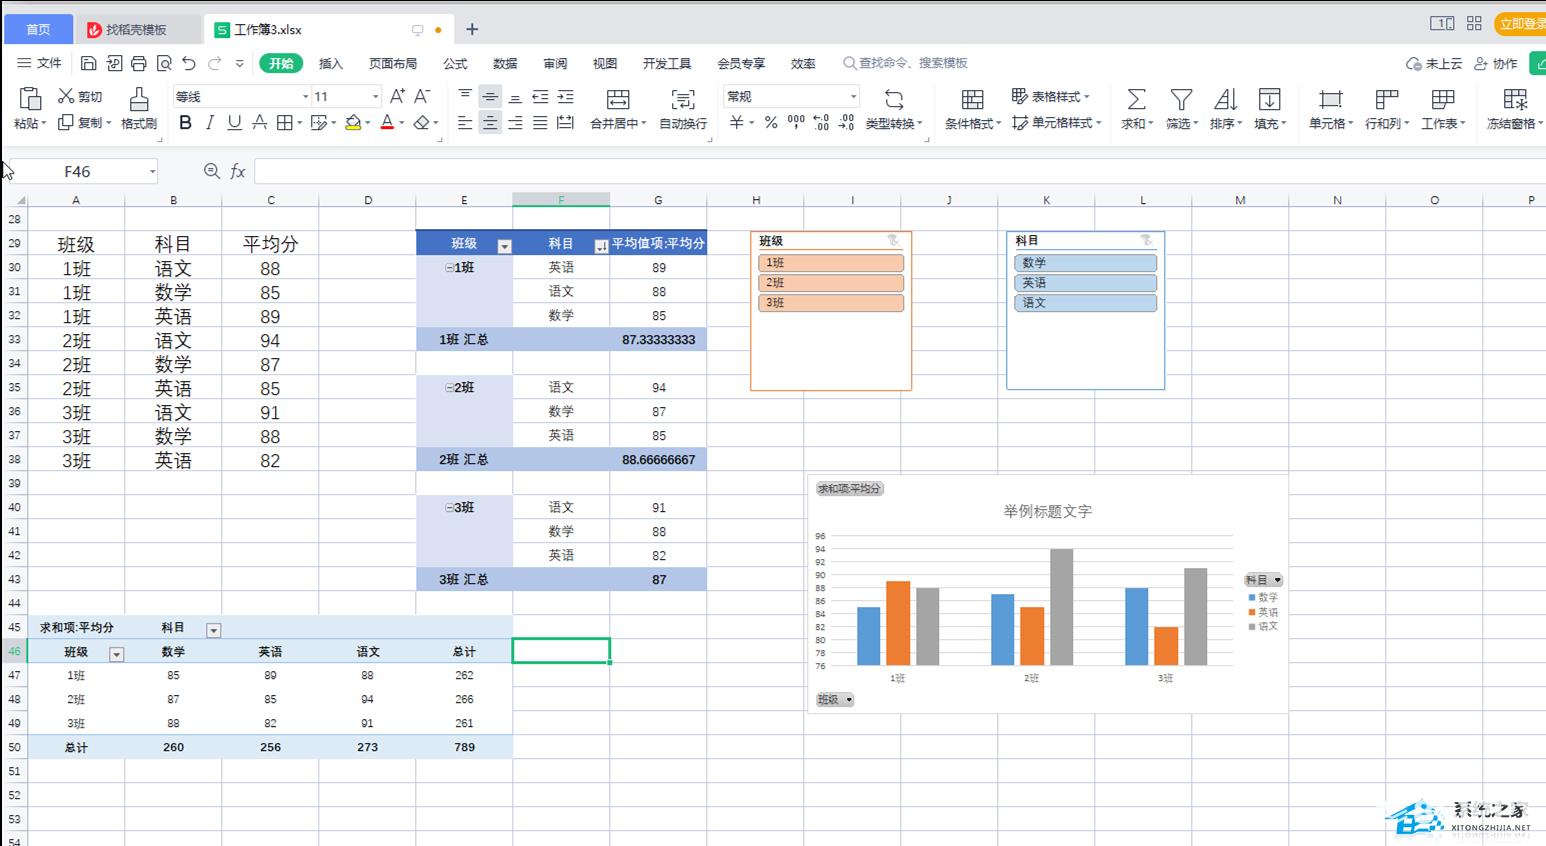Image resolution: width=1546 pixels, height=846 pixels.
Task: Open the 文件 File menu
Action: [x=40, y=63]
